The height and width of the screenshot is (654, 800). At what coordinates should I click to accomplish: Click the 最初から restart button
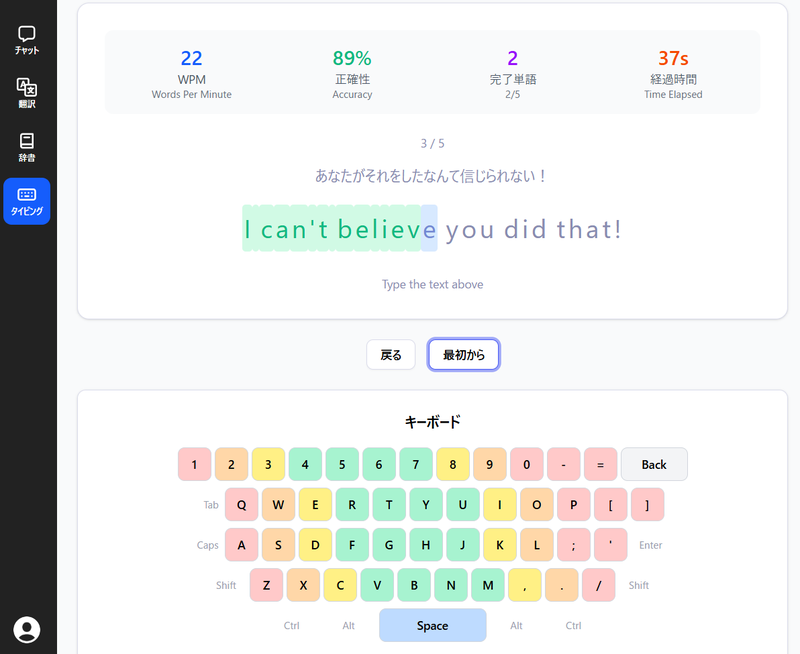click(463, 354)
